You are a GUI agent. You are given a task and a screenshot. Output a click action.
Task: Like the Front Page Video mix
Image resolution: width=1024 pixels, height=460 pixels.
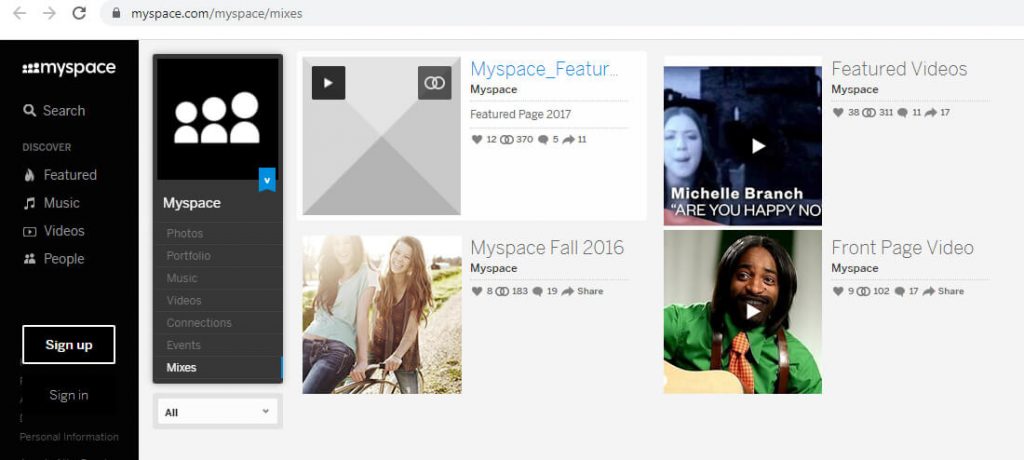[x=839, y=291]
